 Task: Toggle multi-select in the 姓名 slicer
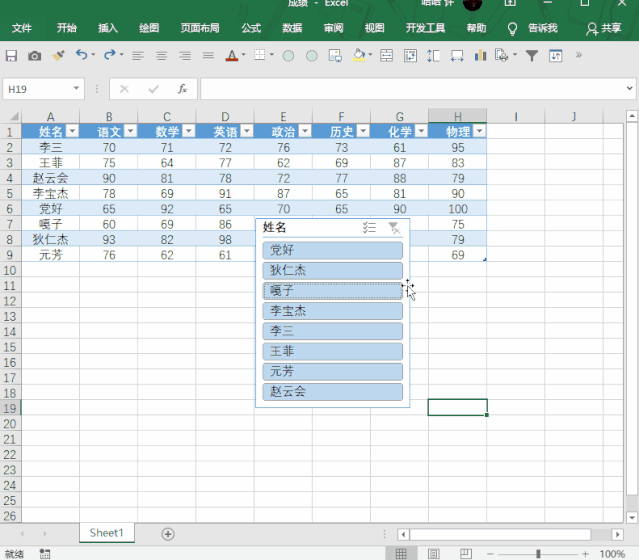tap(369, 227)
